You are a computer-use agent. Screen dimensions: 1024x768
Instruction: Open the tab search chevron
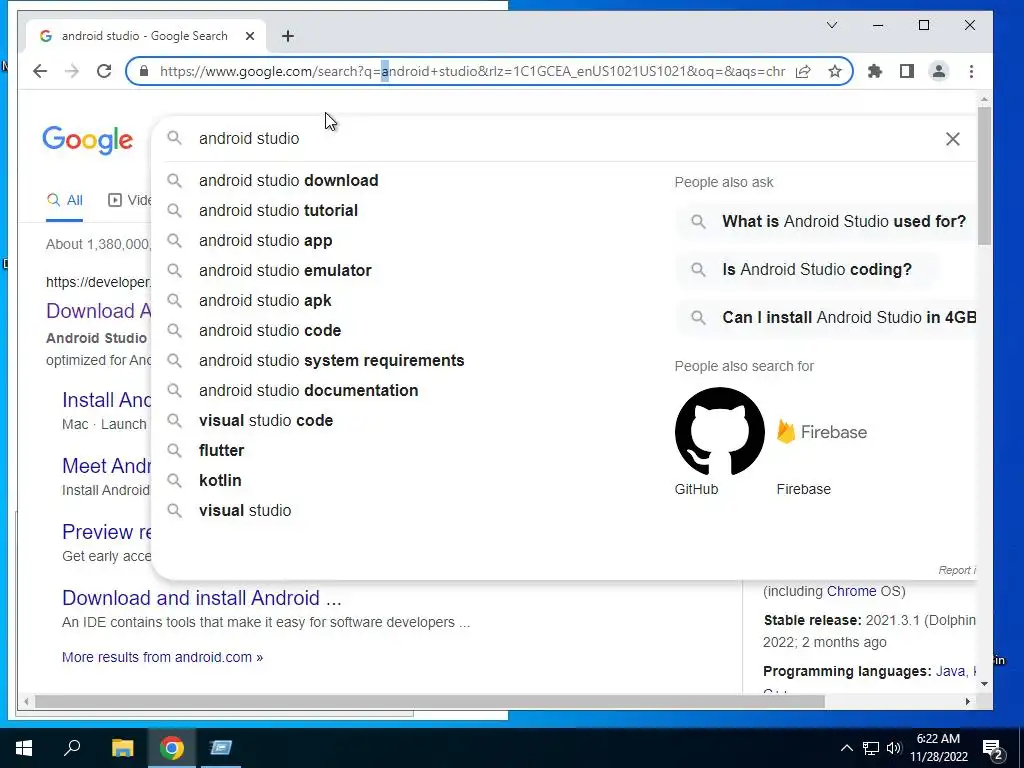832,25
